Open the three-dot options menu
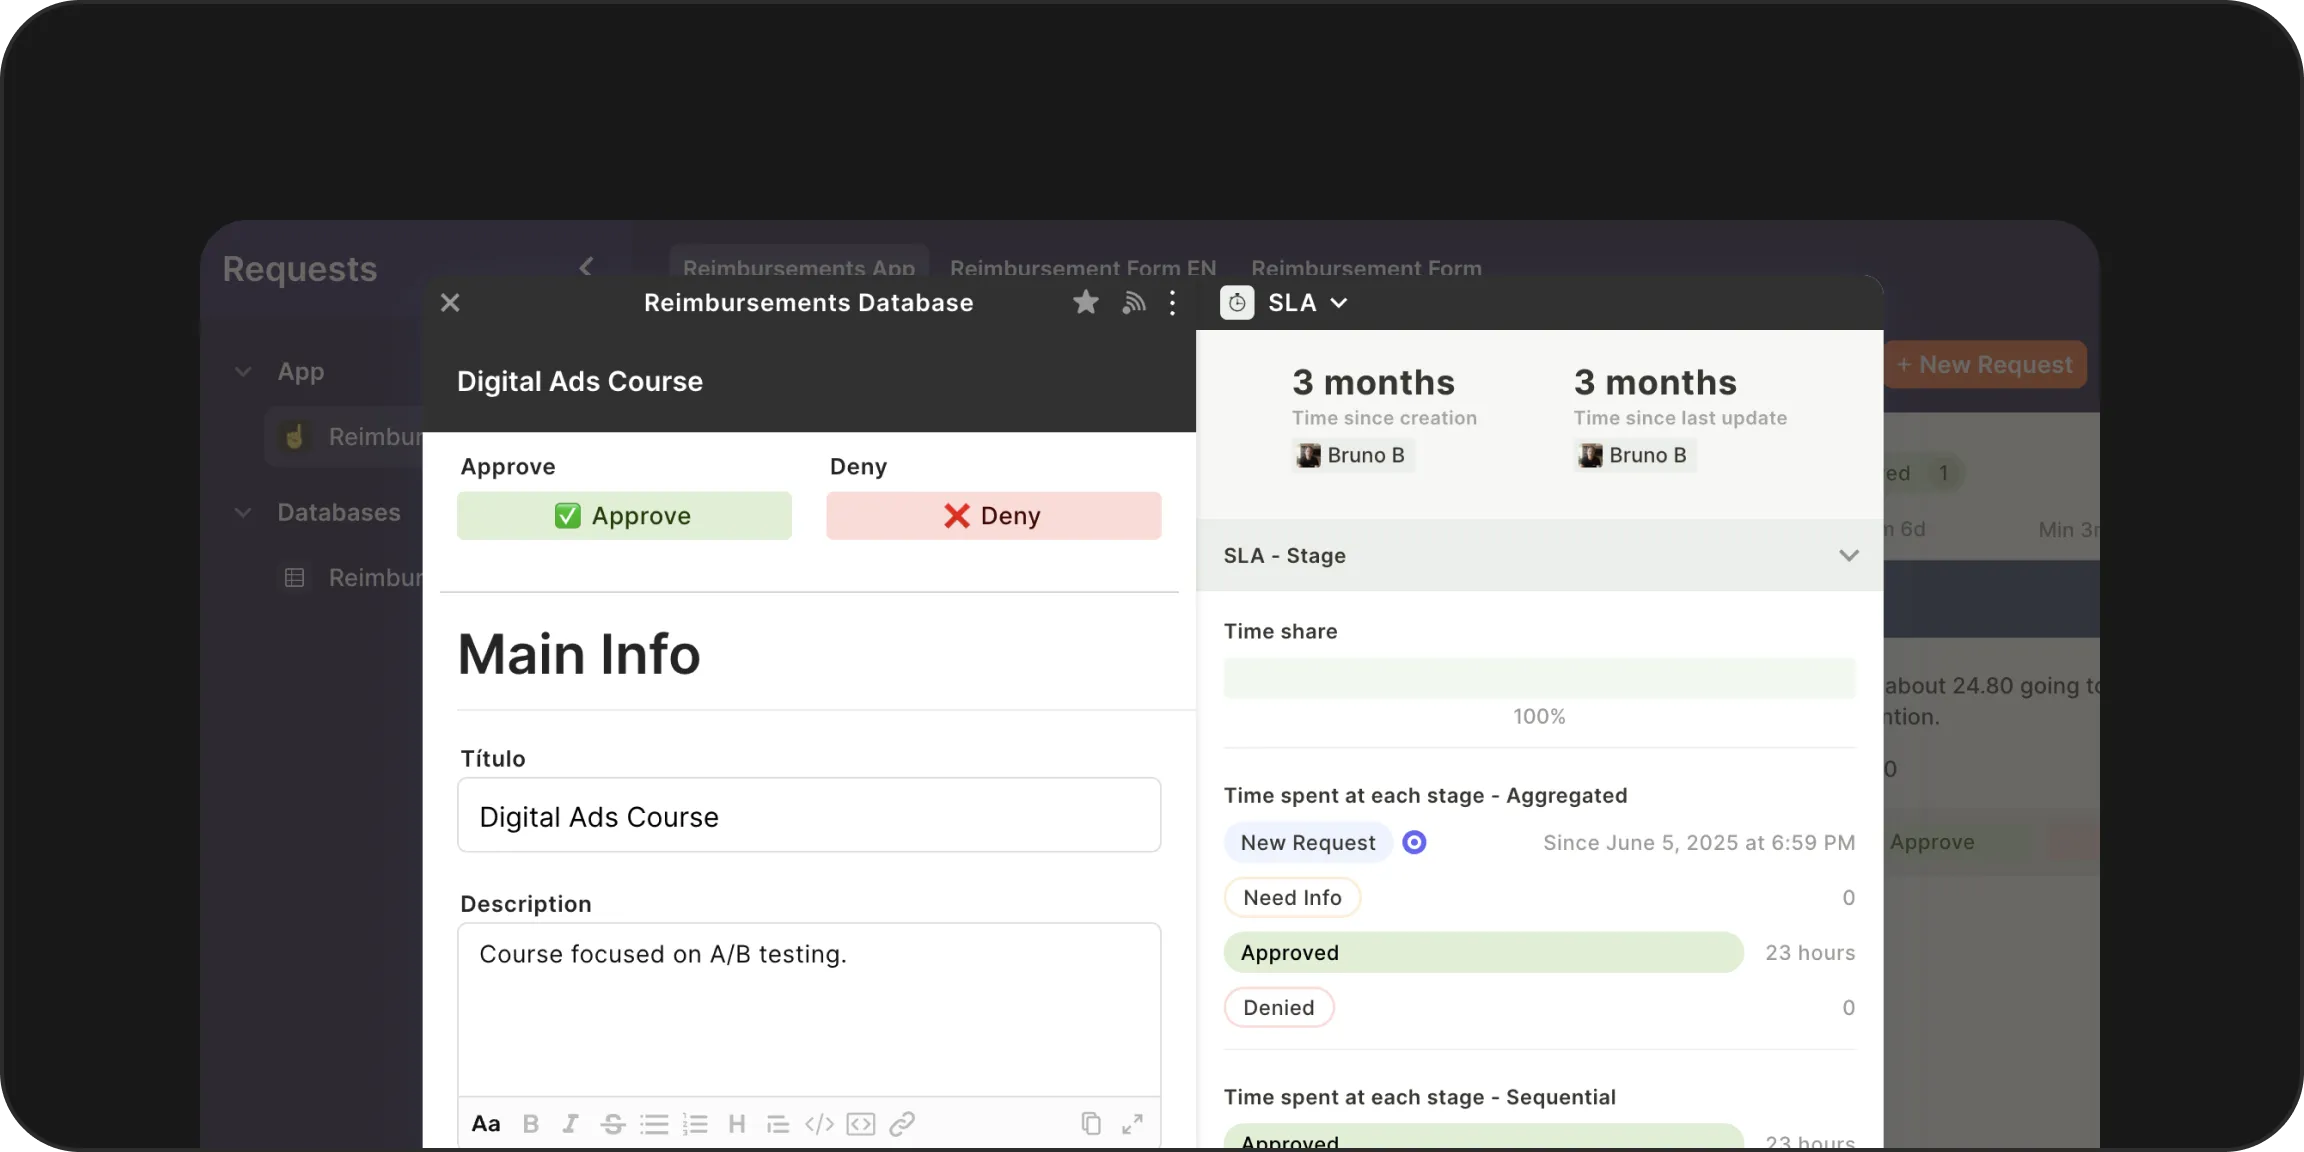 pyautogui.click(x=1171, y=302)
